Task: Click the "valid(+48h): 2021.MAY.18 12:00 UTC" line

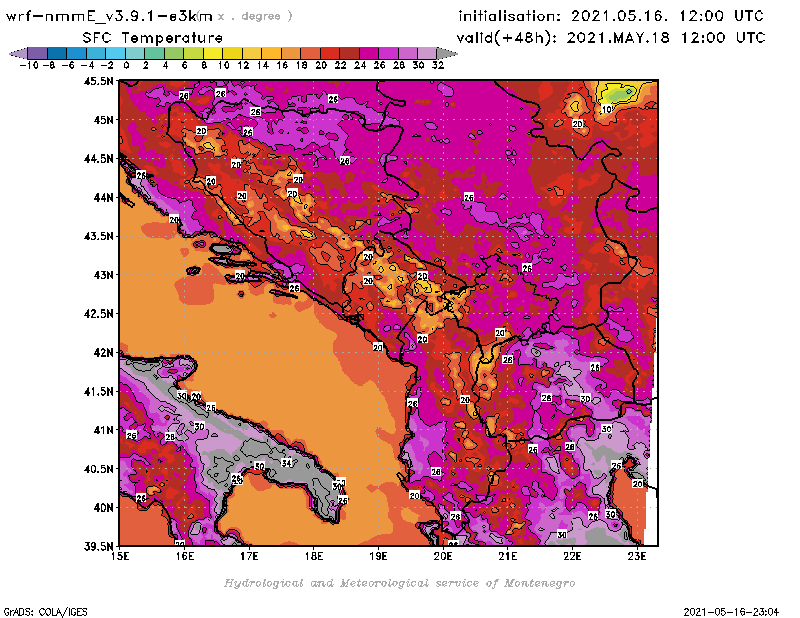Action: [x=611, y=38]
